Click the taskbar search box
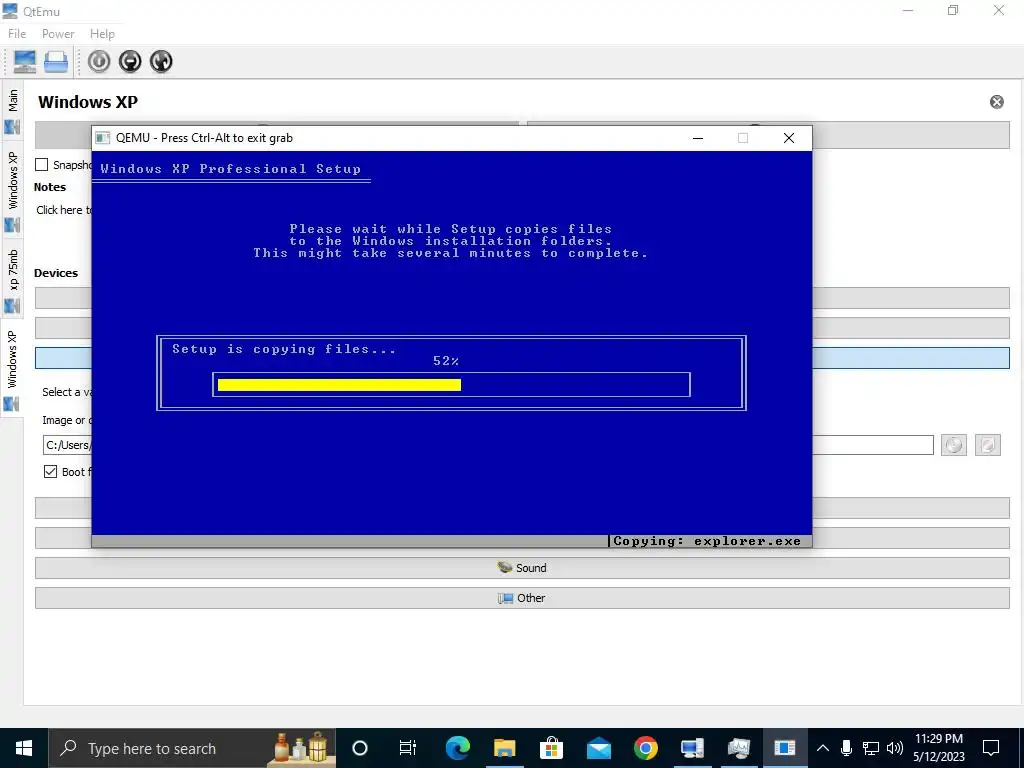This screenshot has height=768, width=1024. [192, 748]
